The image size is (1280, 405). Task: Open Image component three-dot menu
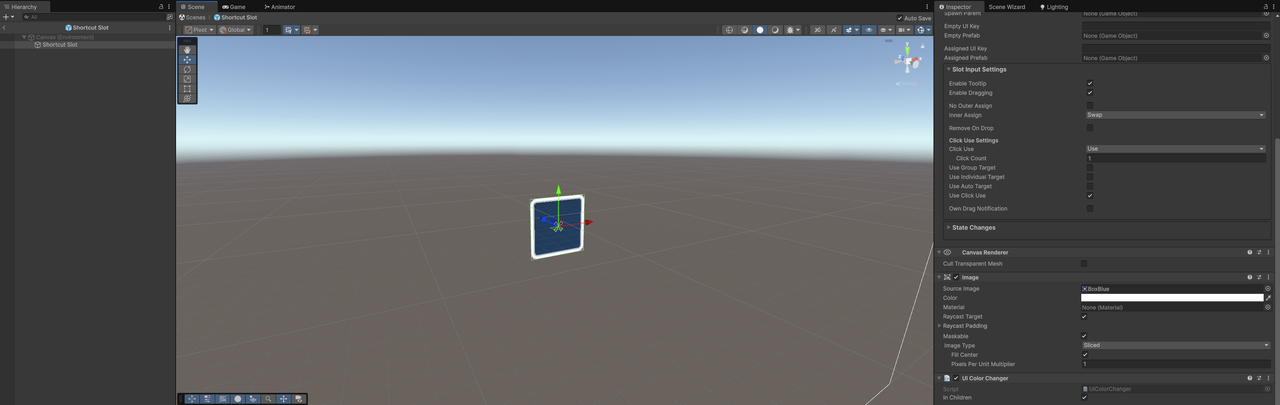tap(1268, 277)
